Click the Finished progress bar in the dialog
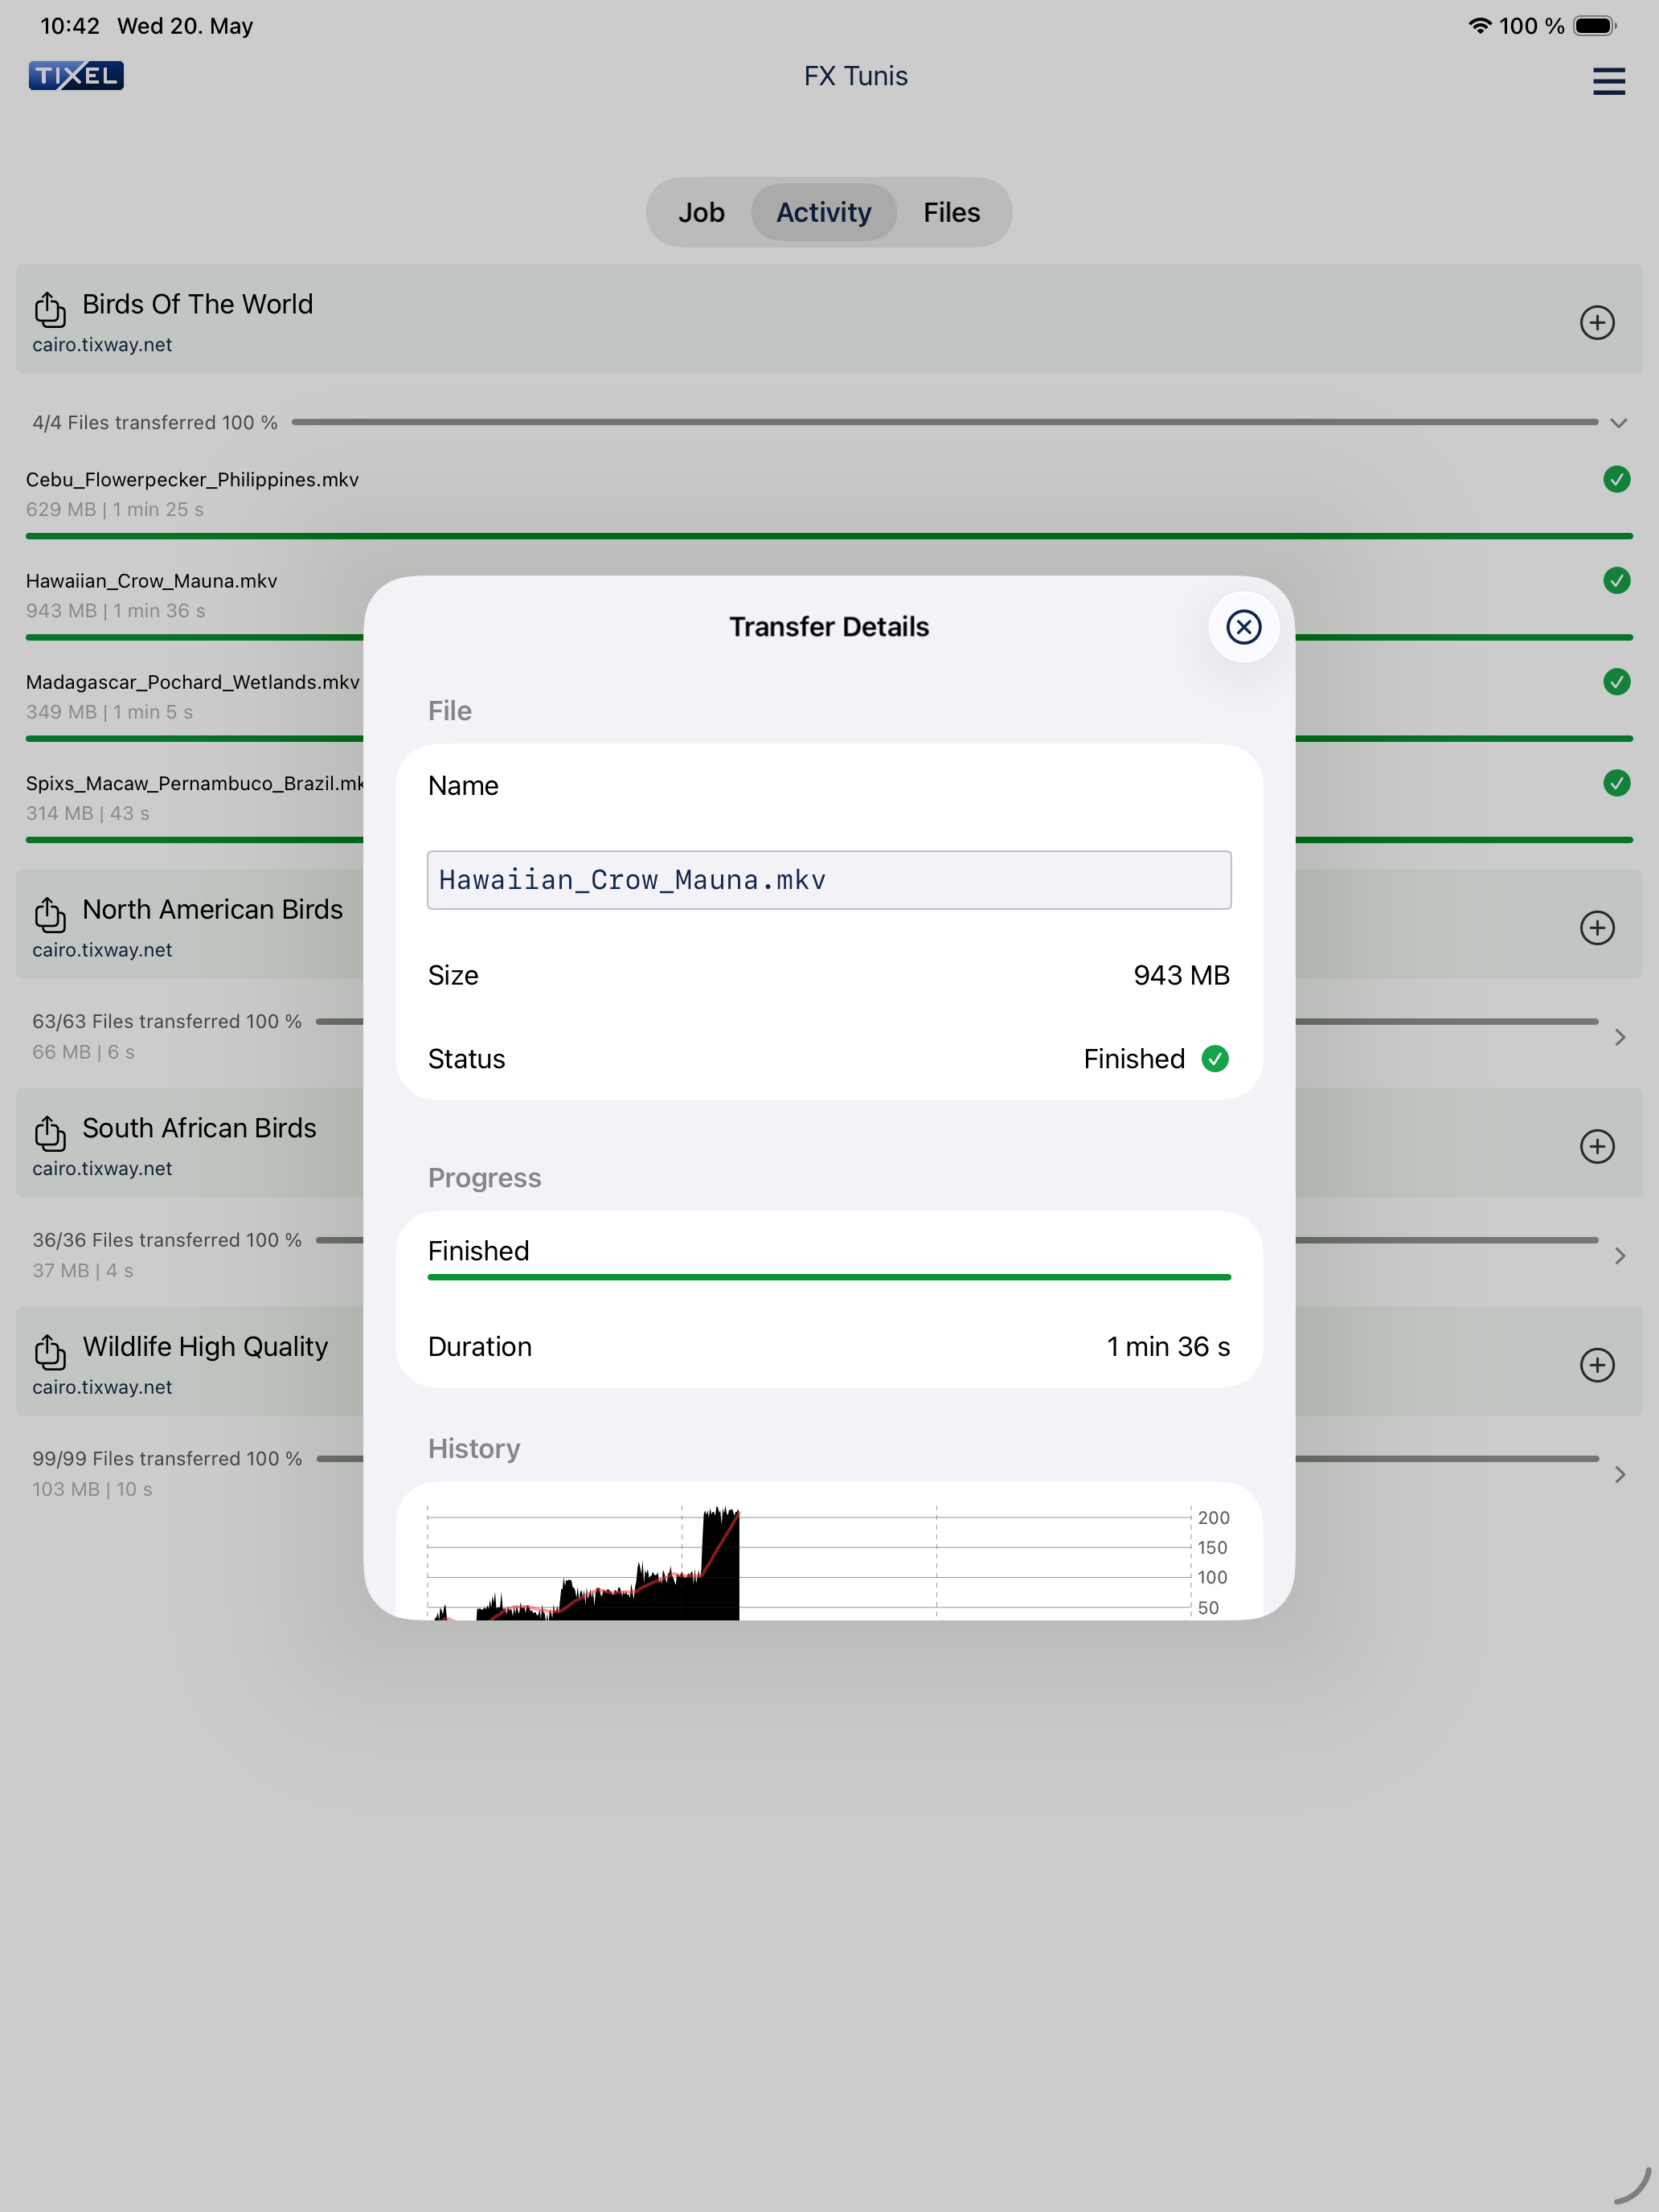The image size is (1659, 2212). 829,1277
